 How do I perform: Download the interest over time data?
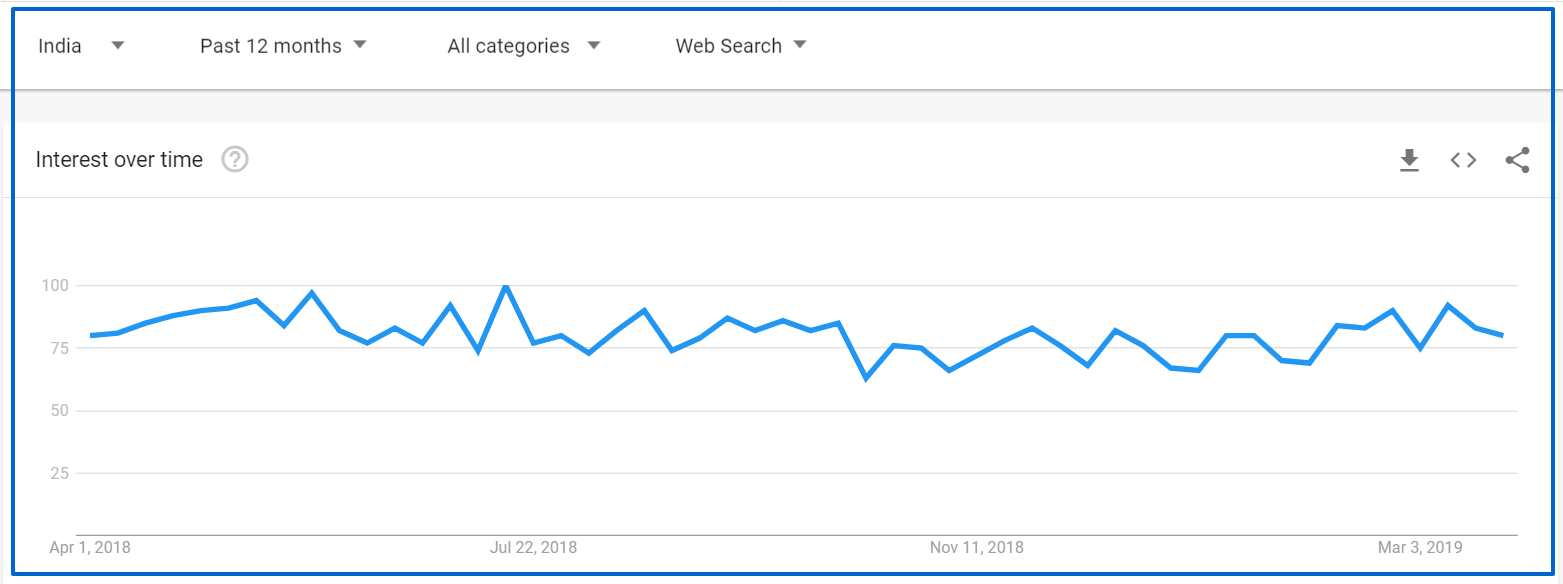pyautogui.click(x=1409, y=160)
